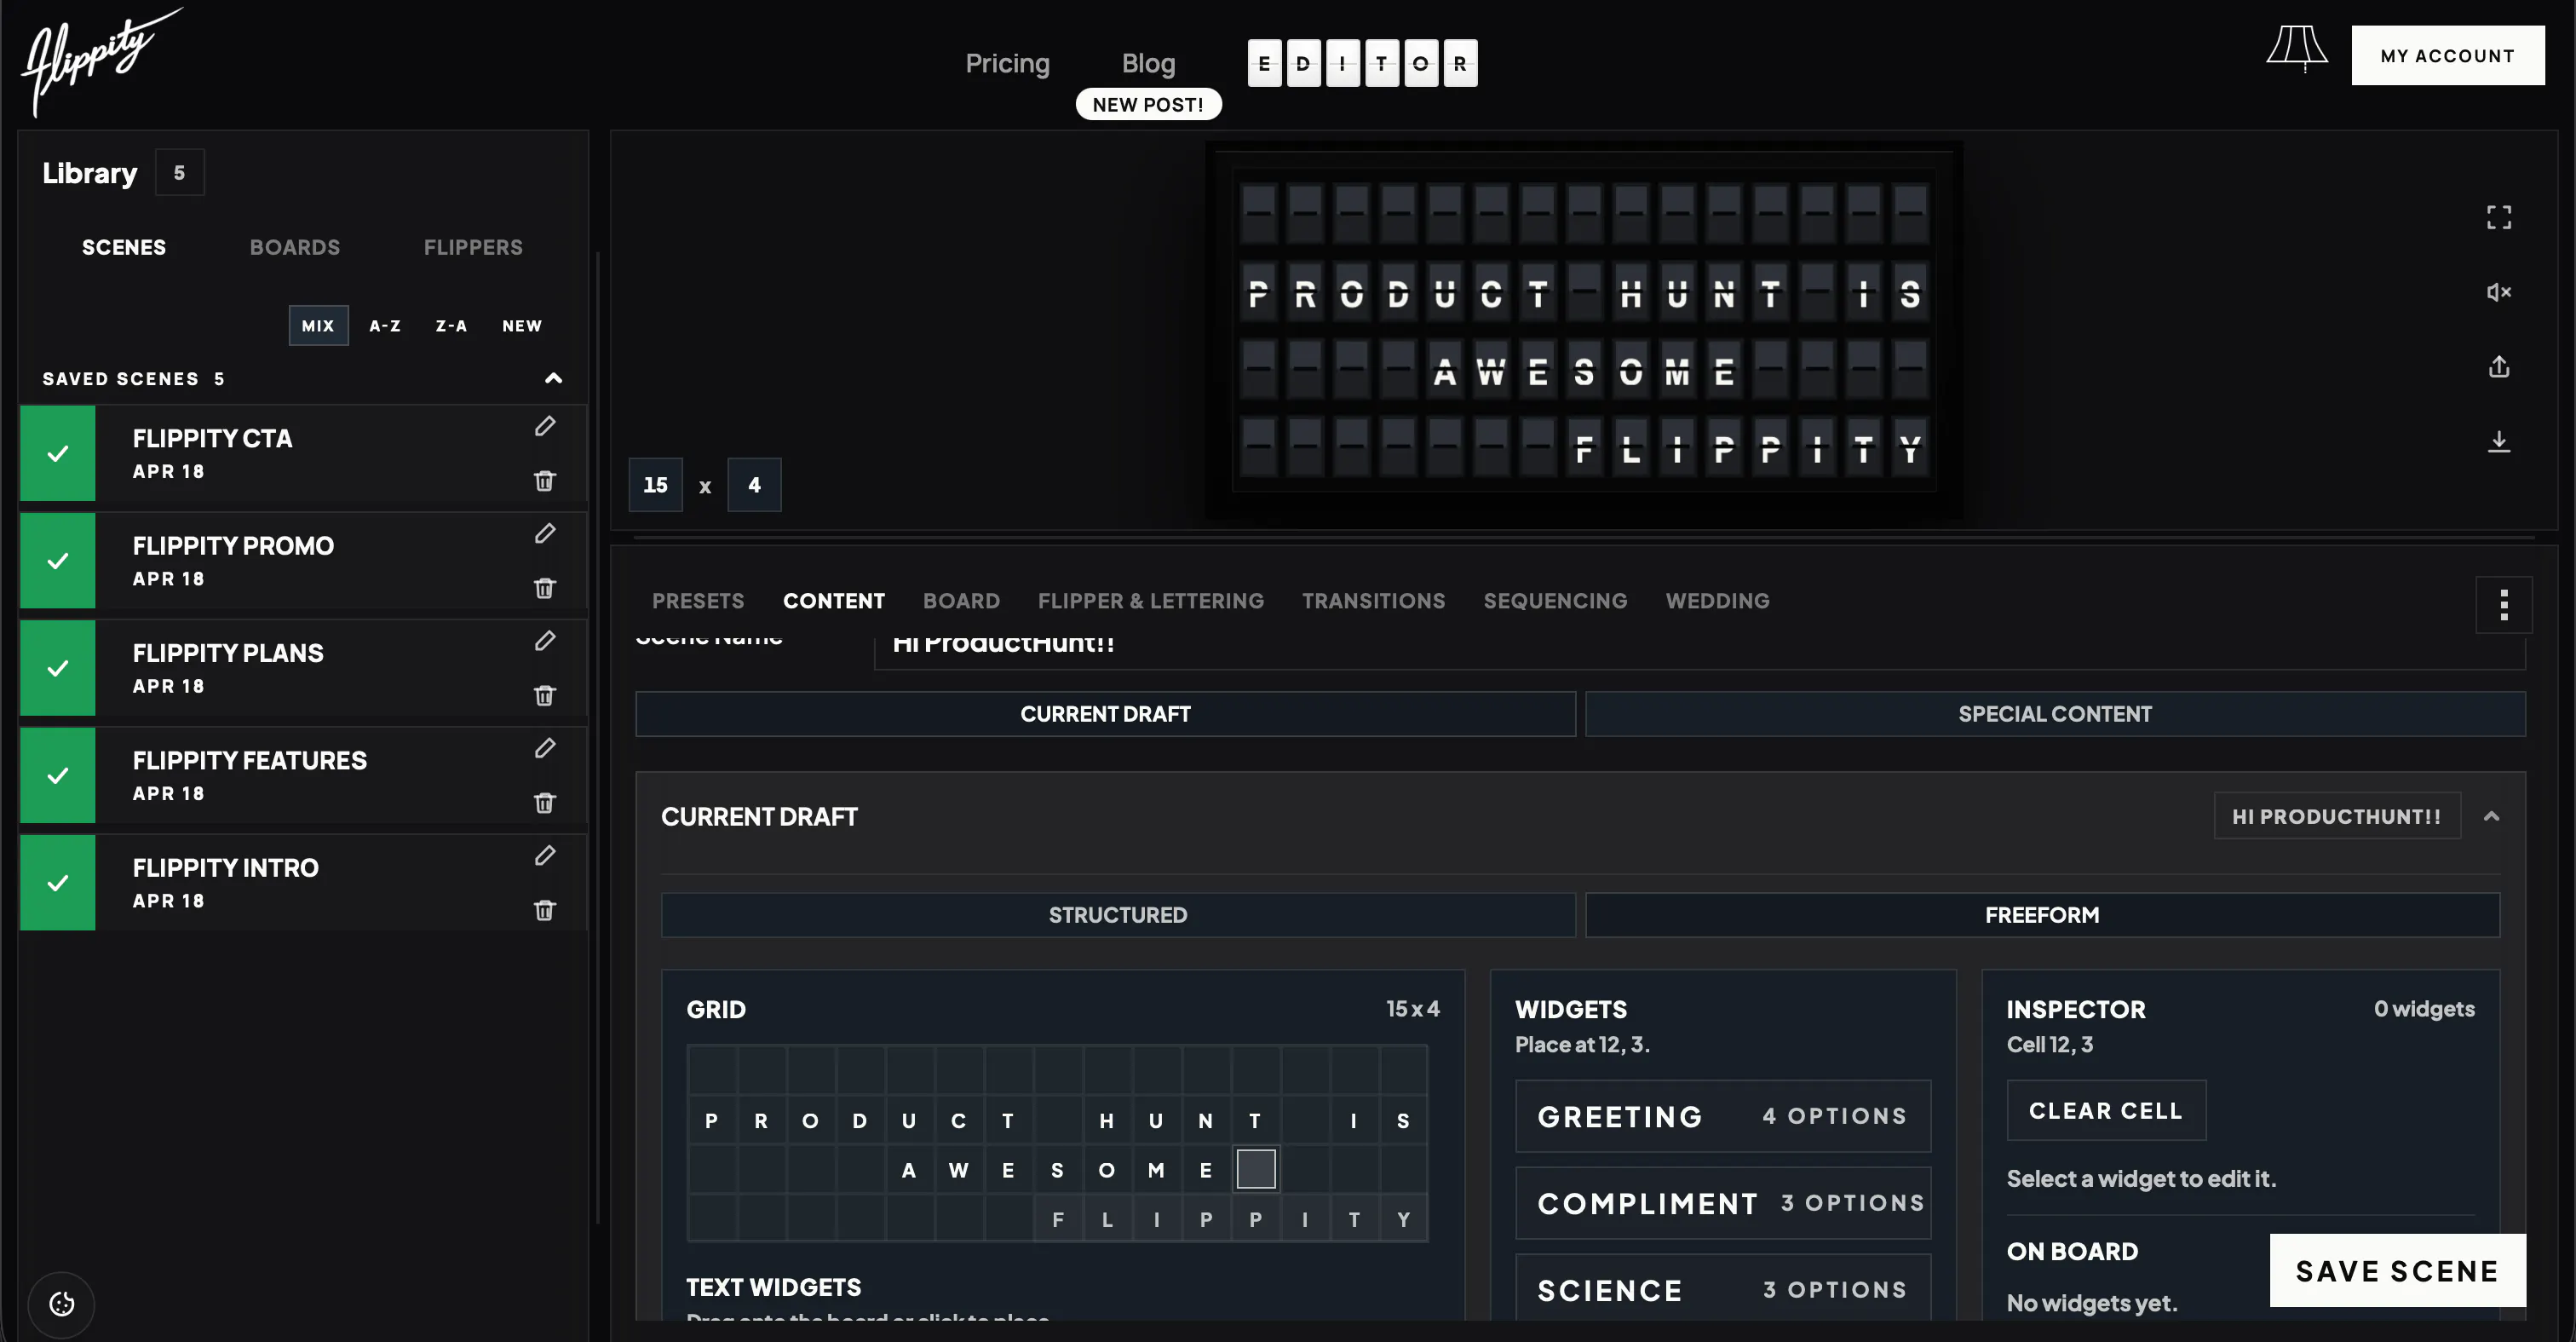
Task: Expand the Compliment widget options
Action: (x=1723, y=1203)
